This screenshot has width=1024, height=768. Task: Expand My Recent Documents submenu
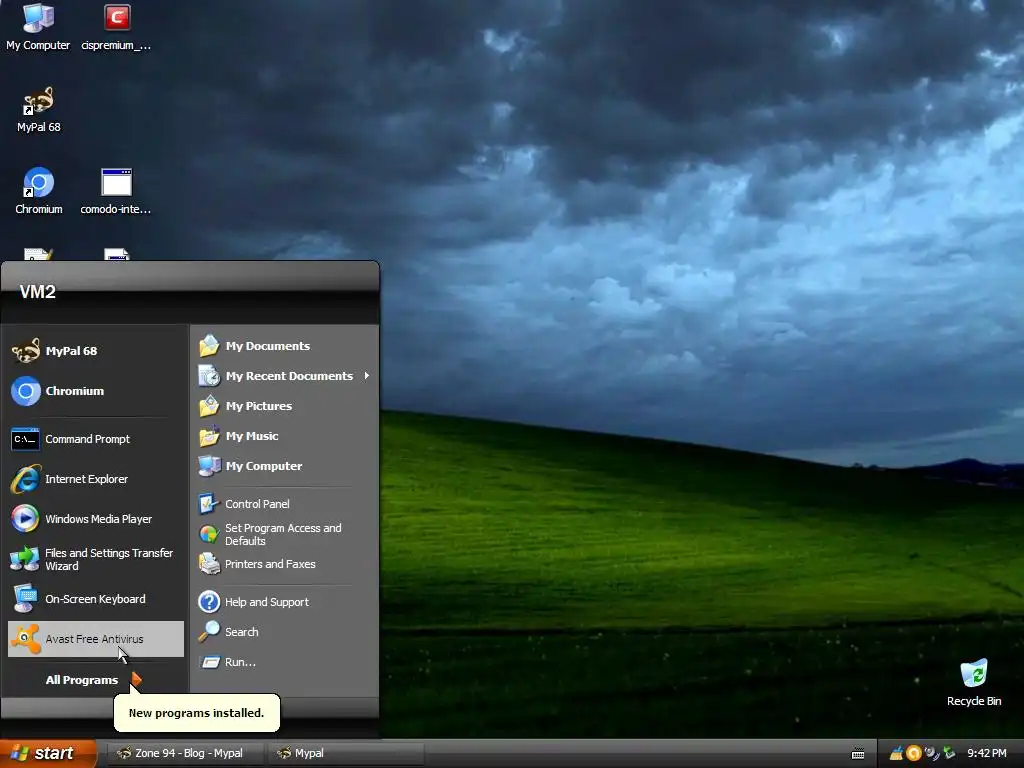[x=285, y=376]
